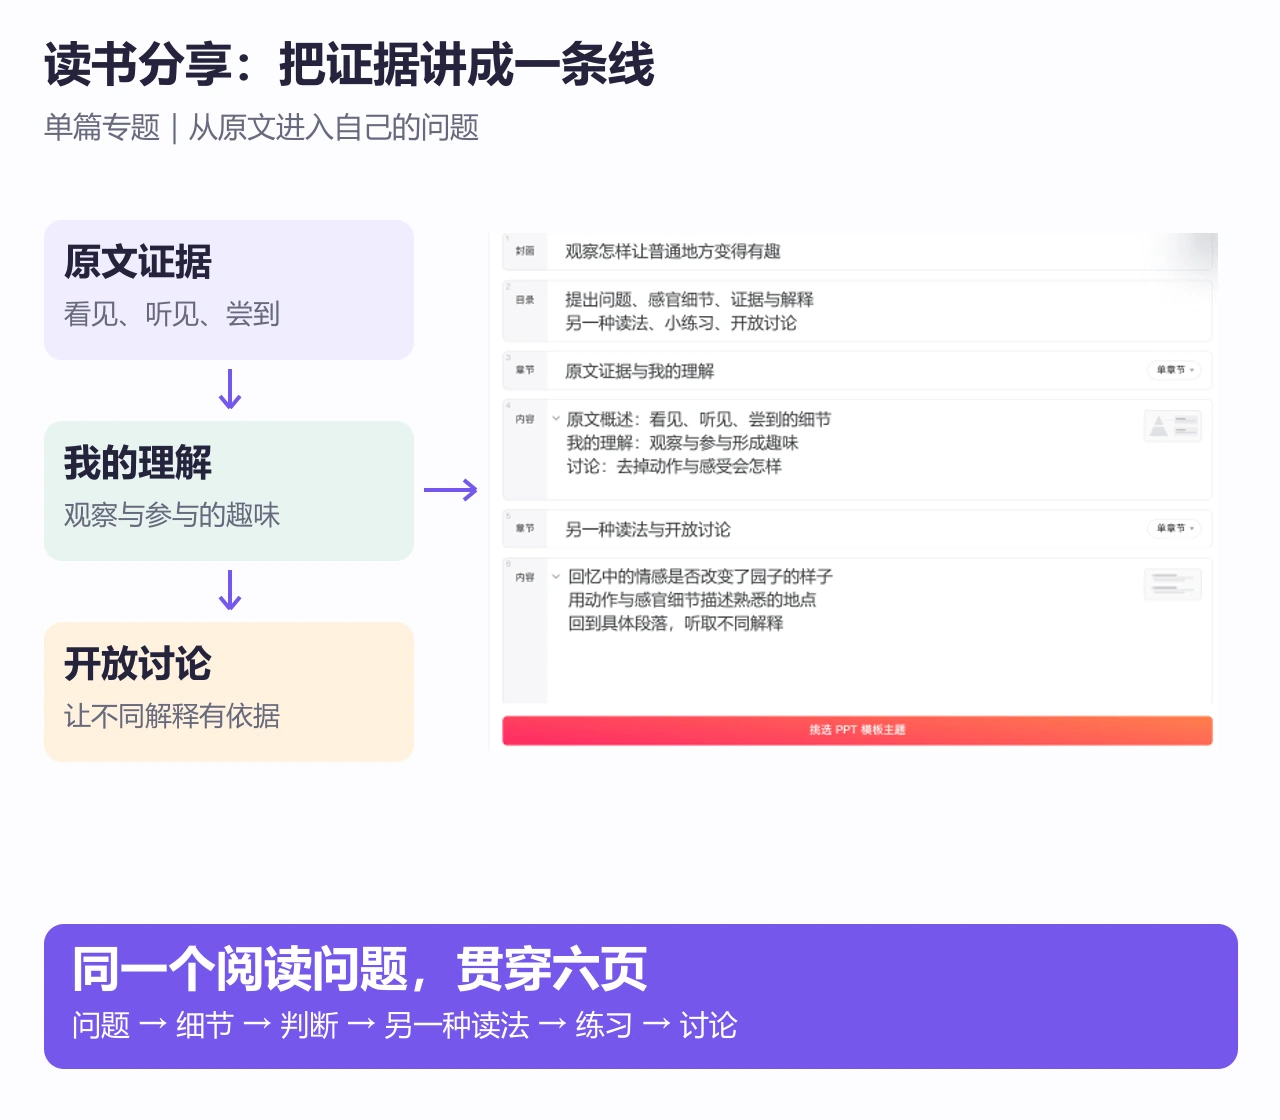Screen dimensions: 1280x1120
Task: Click the 内容 label beside 回忆中的情感
Action: point(525,577)
